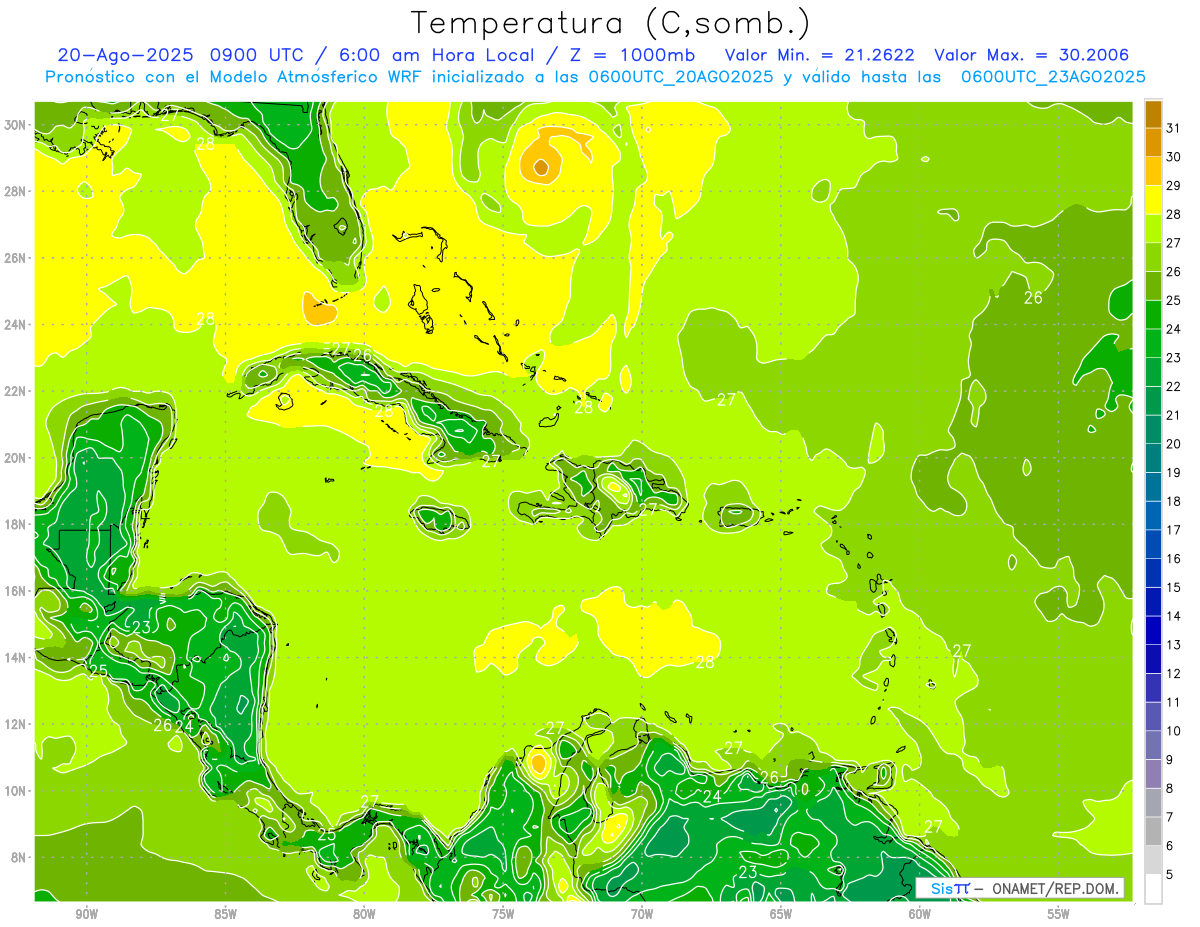Click the 30N latitude axis label
This screenshot has width=1200, height=927.
pos(15,125)
